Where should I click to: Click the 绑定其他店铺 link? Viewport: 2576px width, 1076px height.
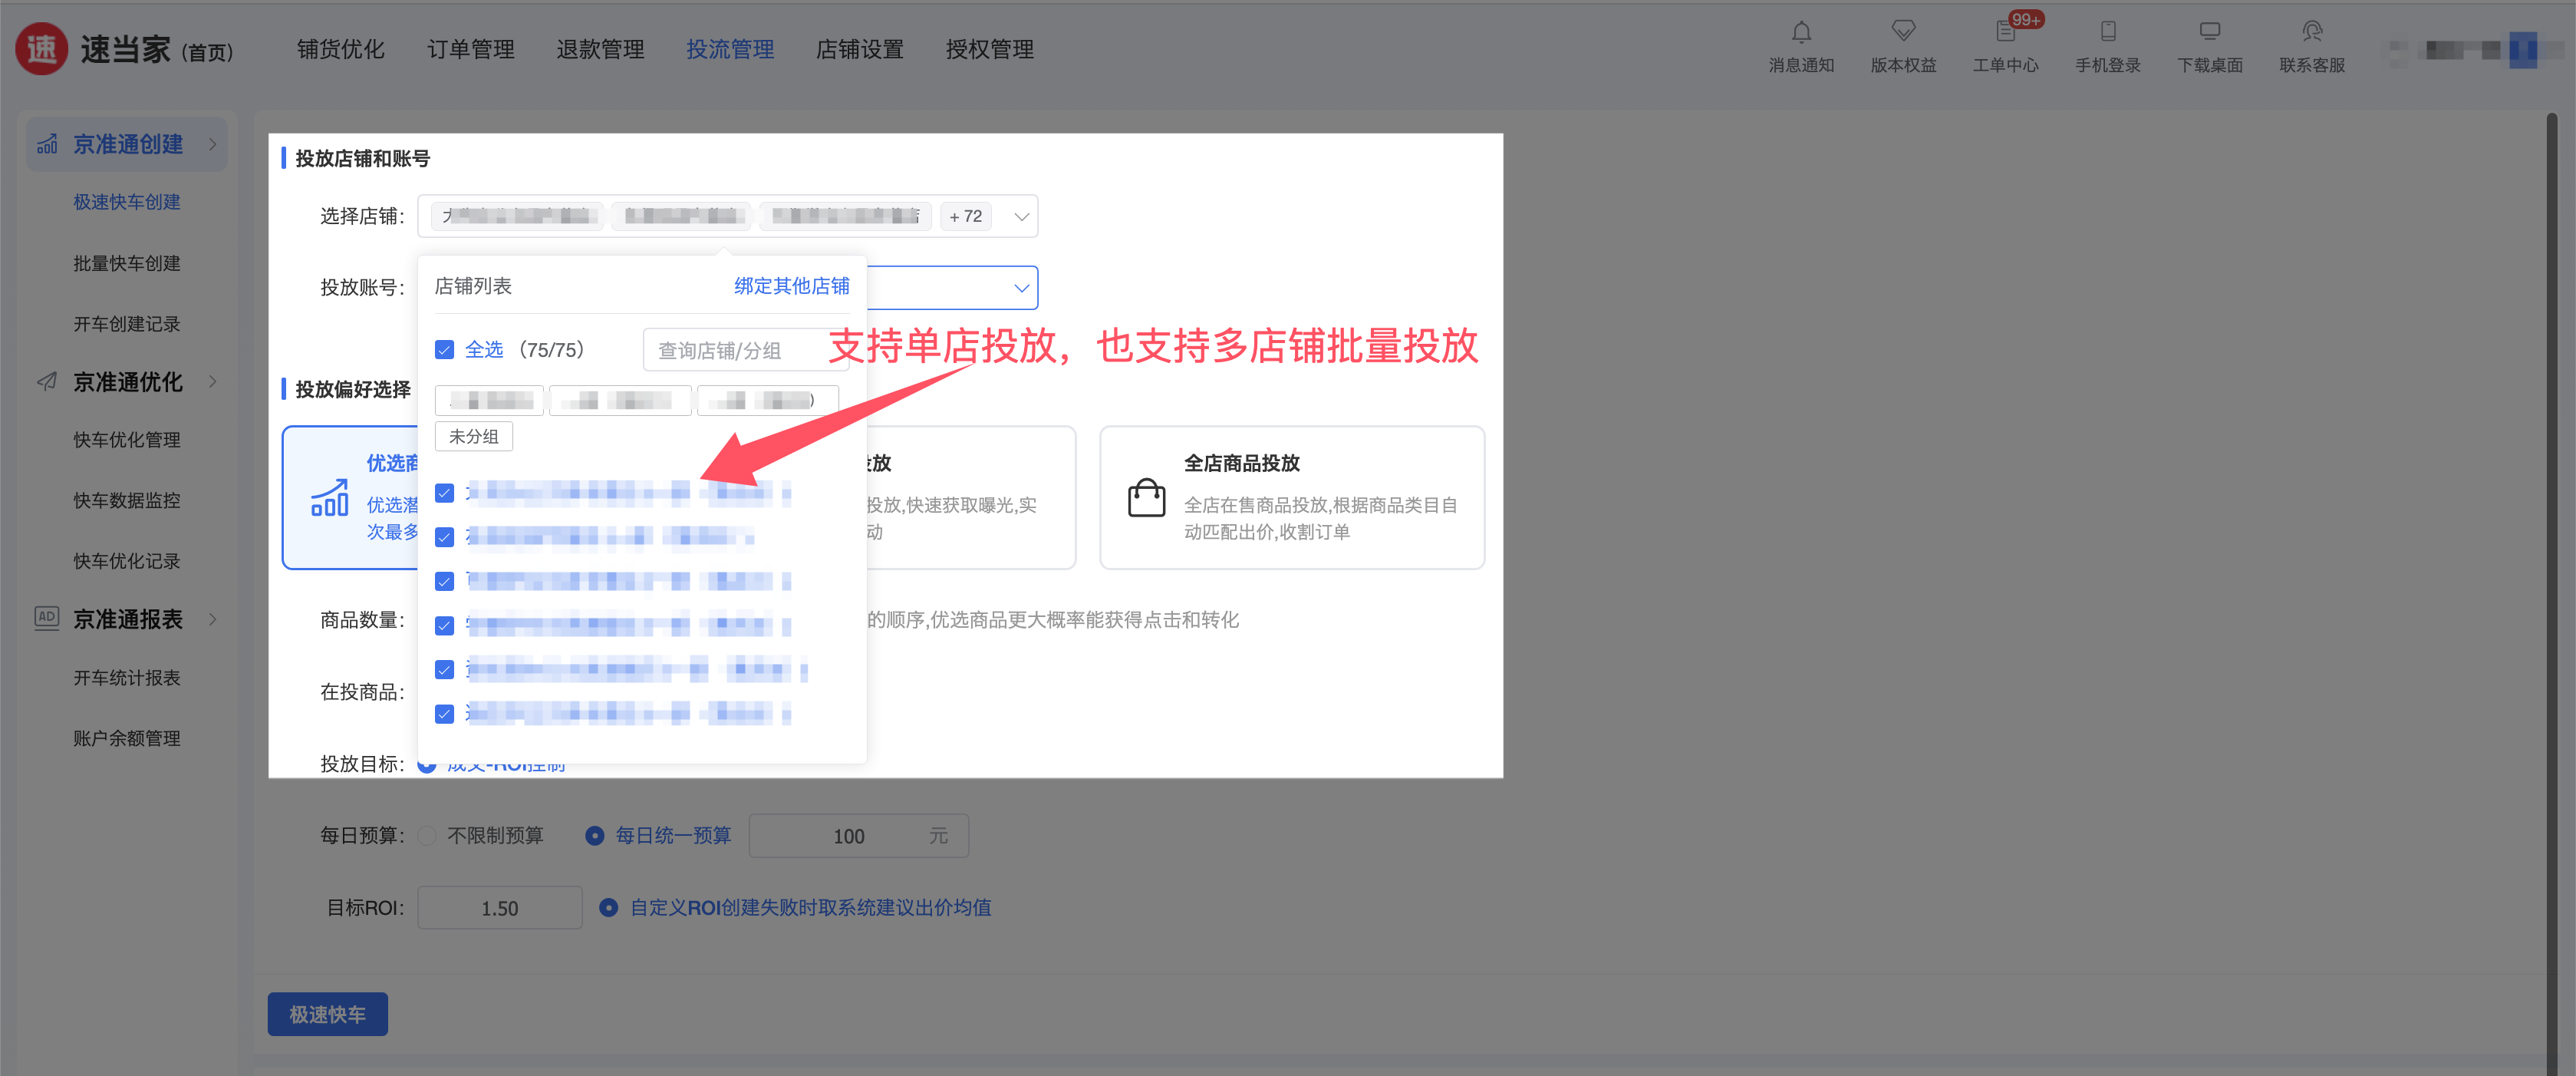pyautogui.click(x=791, y=286)
